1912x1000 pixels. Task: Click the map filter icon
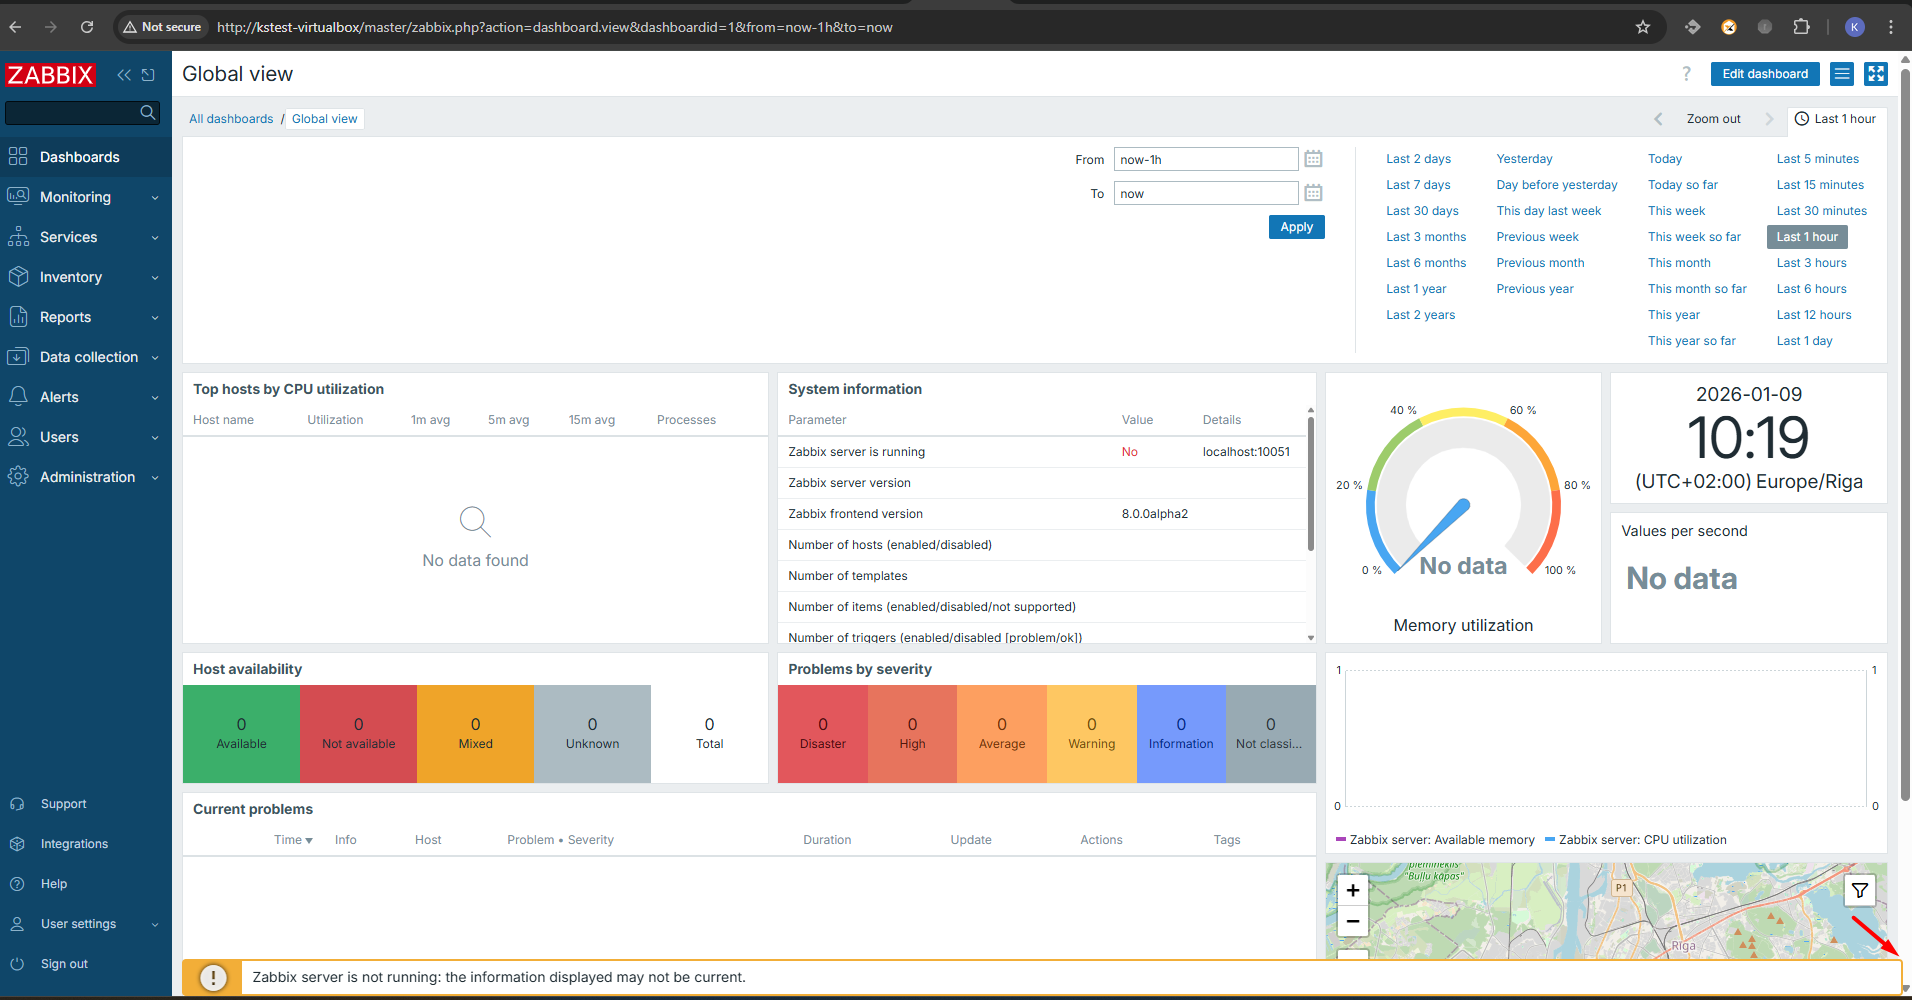(x=1859, y=890)
